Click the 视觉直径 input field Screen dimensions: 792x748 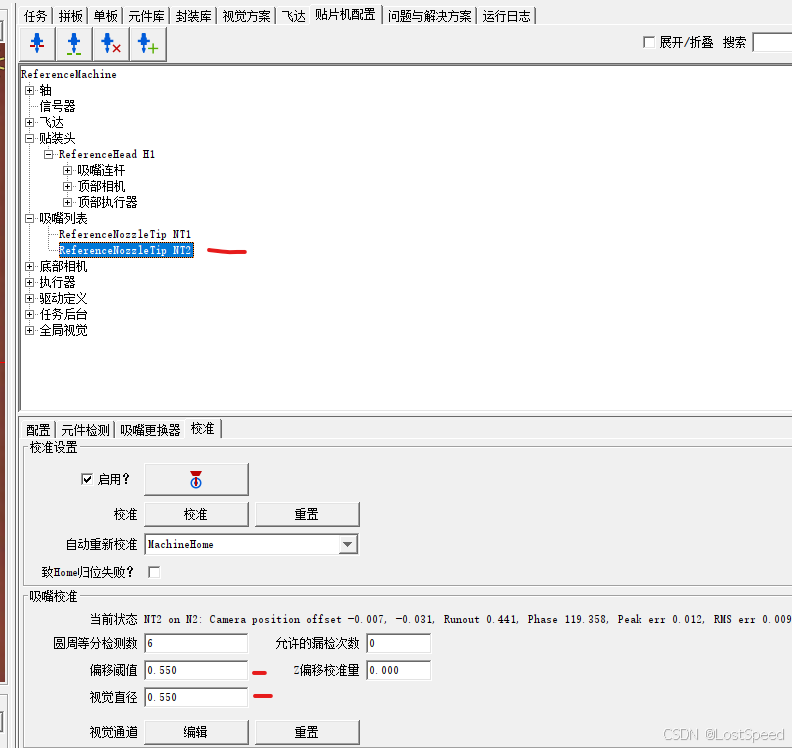click(x=196, y=697)
